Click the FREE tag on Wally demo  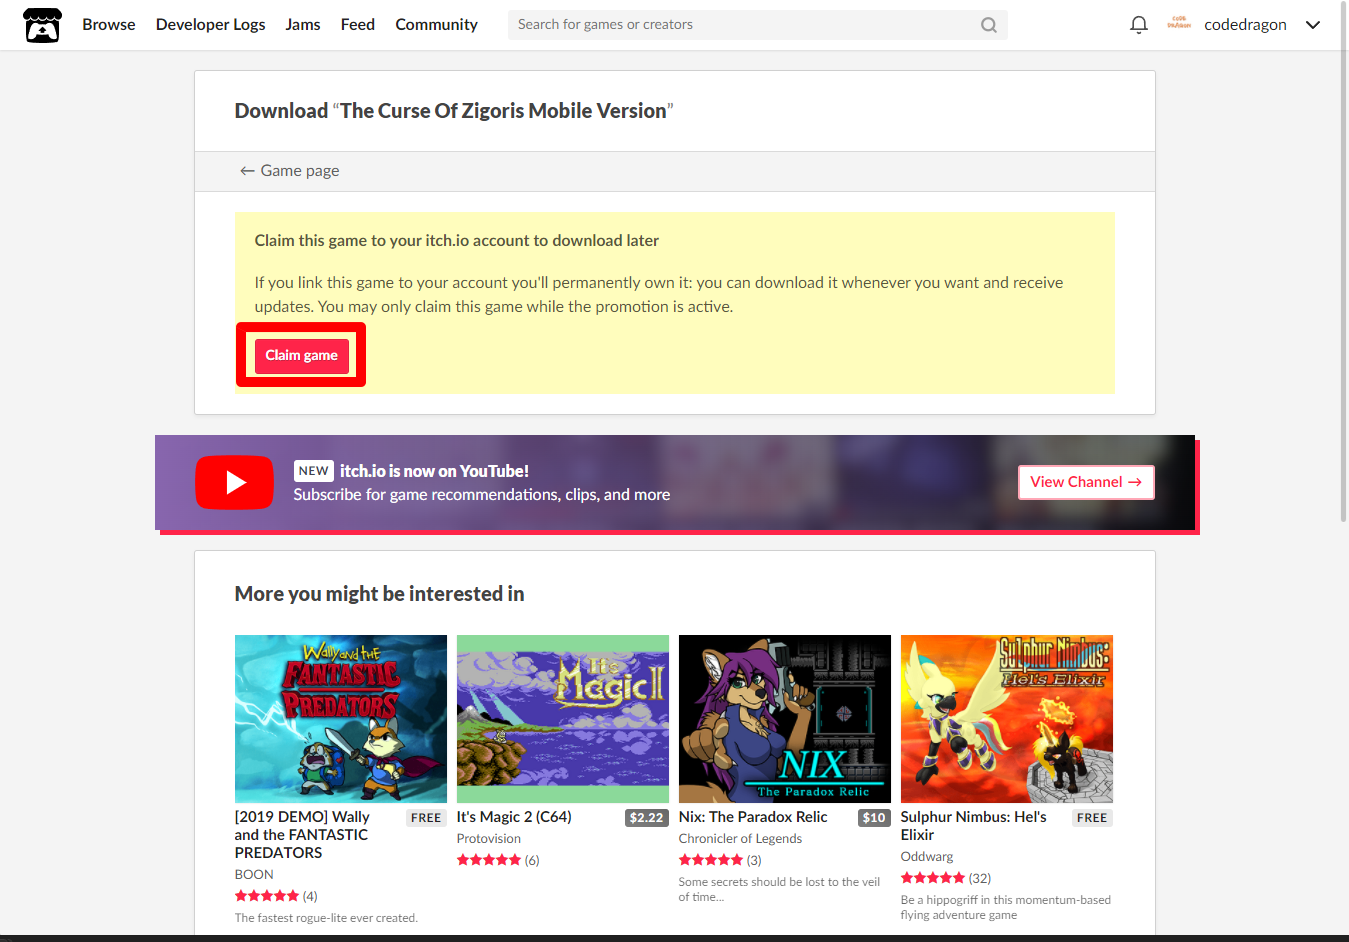[x=426, y=818]
